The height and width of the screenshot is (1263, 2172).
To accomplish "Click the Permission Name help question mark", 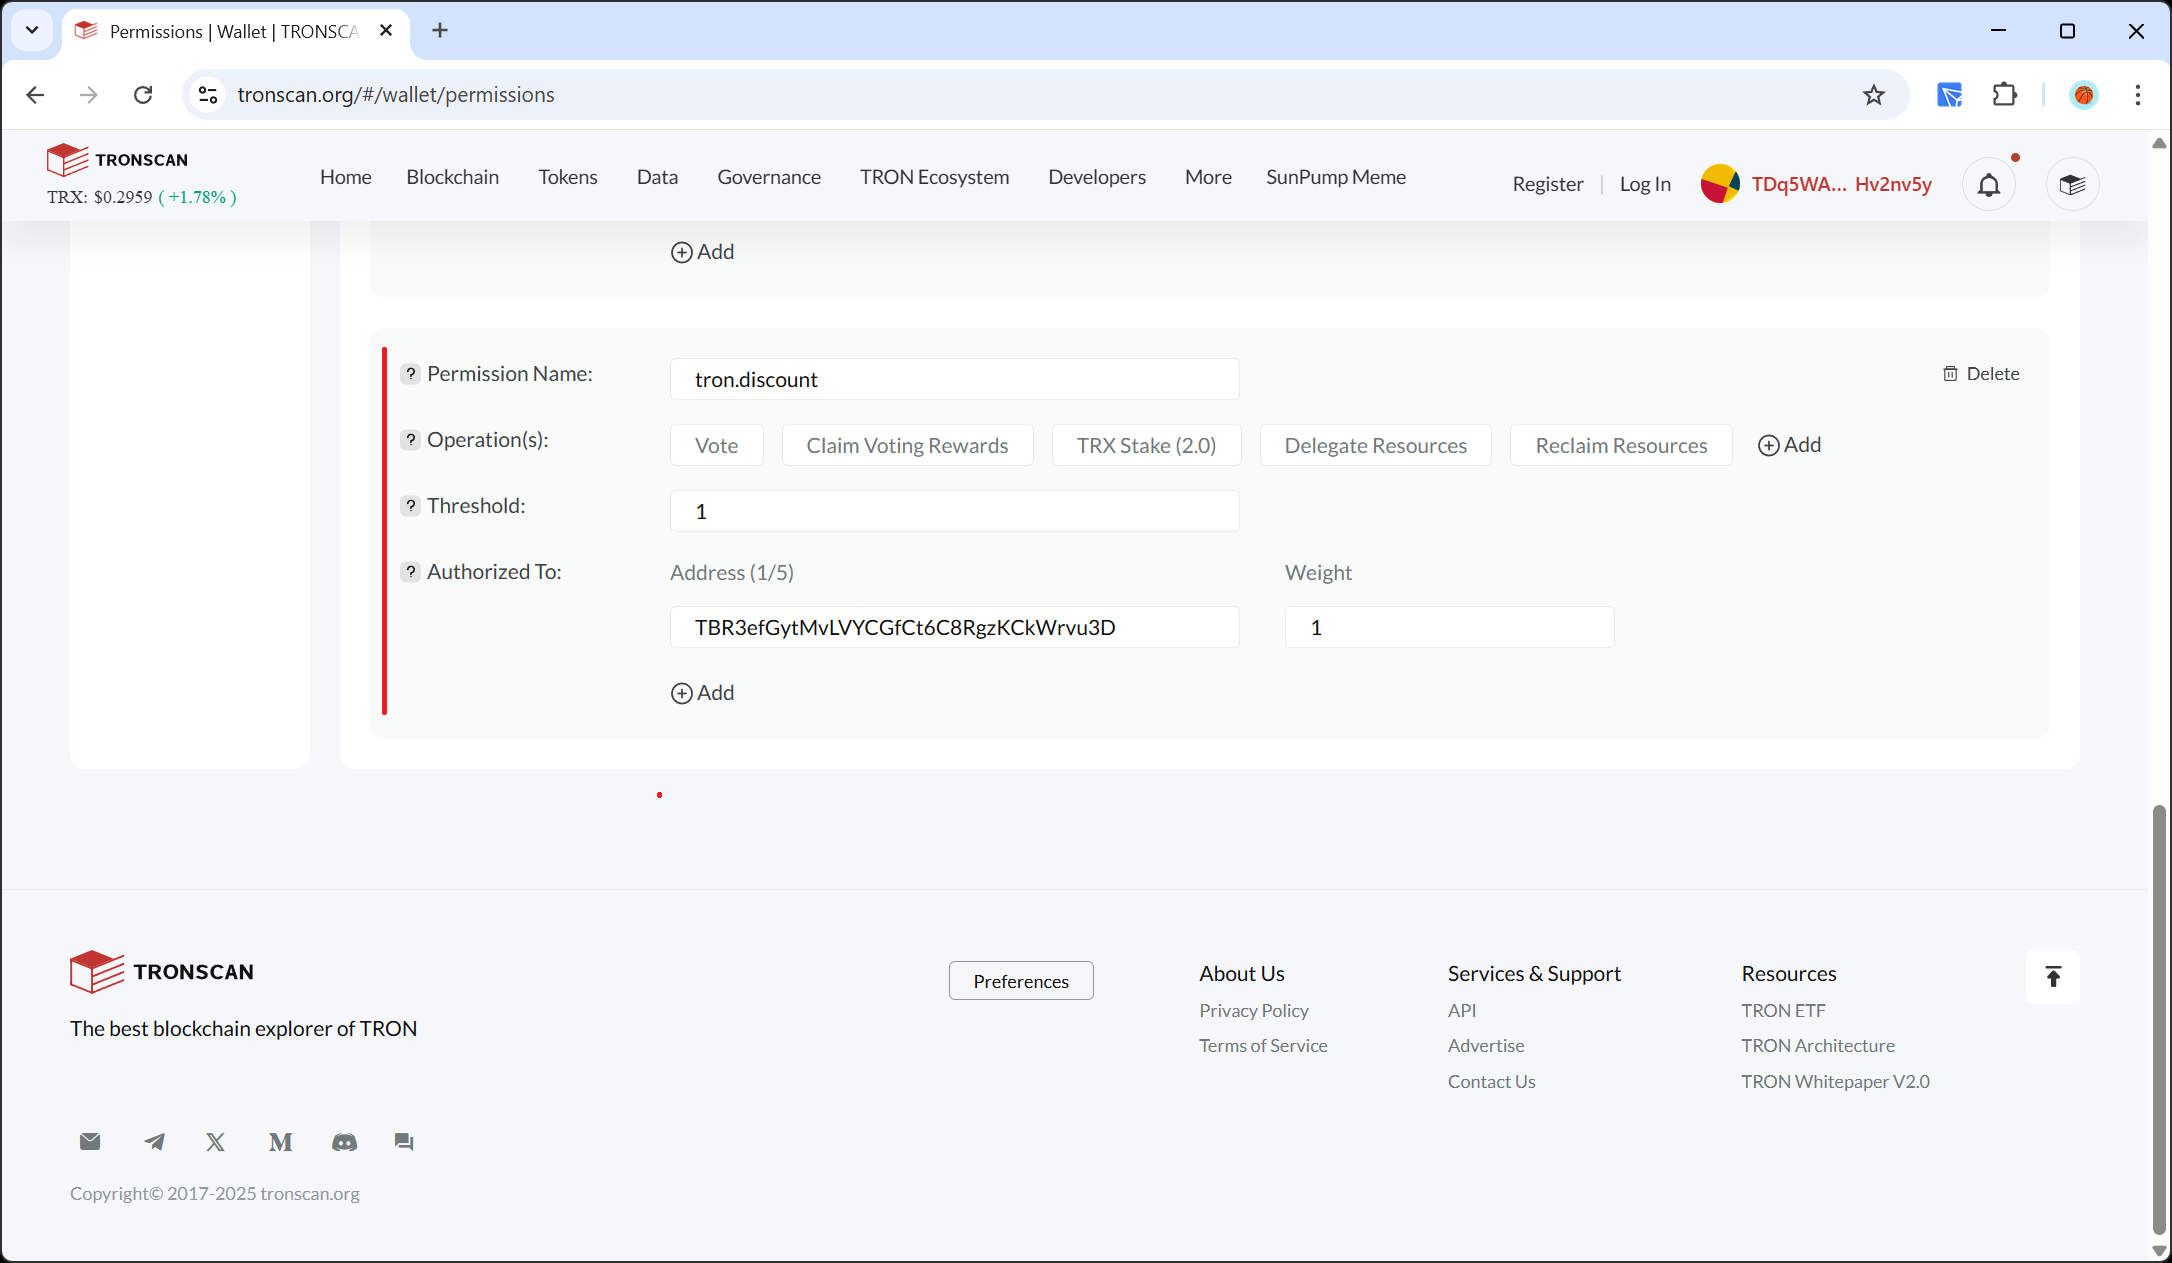I will [410, 374].
